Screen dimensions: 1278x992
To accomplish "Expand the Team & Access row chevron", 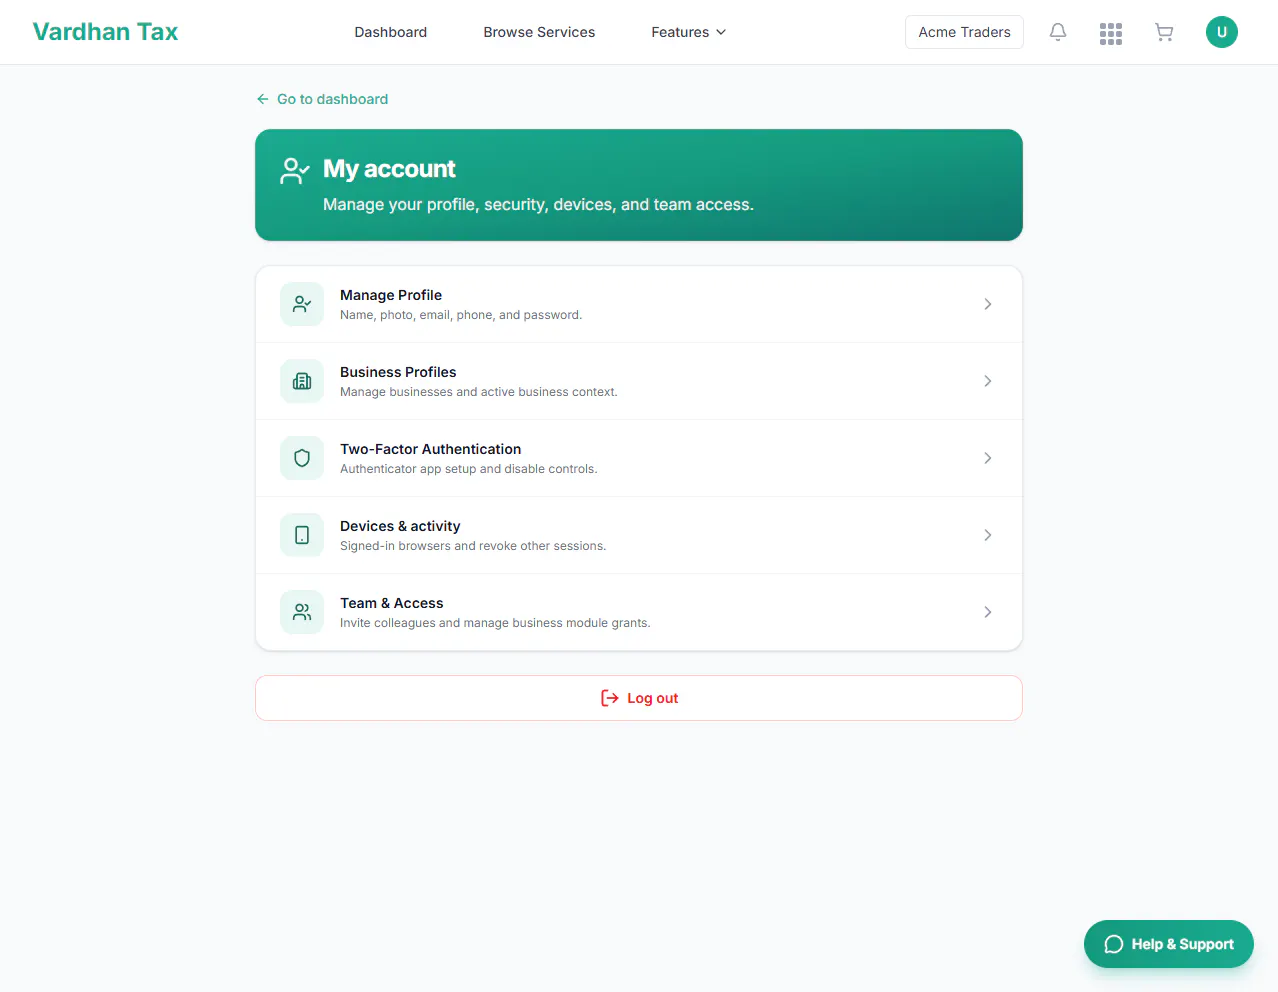I will tap(988, 612).
